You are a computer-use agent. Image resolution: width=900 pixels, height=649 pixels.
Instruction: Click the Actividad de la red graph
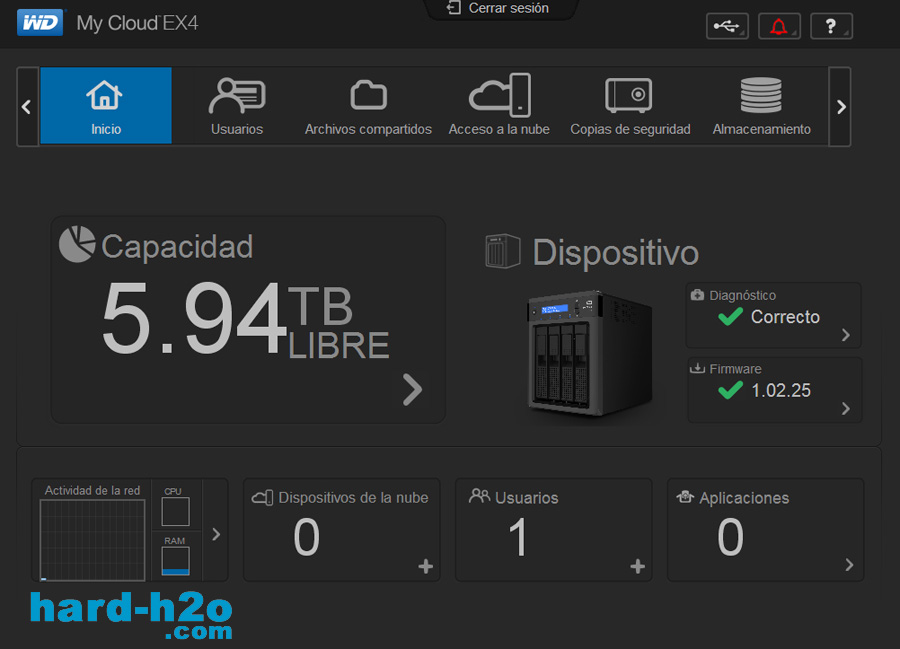(x=92, y=539)
